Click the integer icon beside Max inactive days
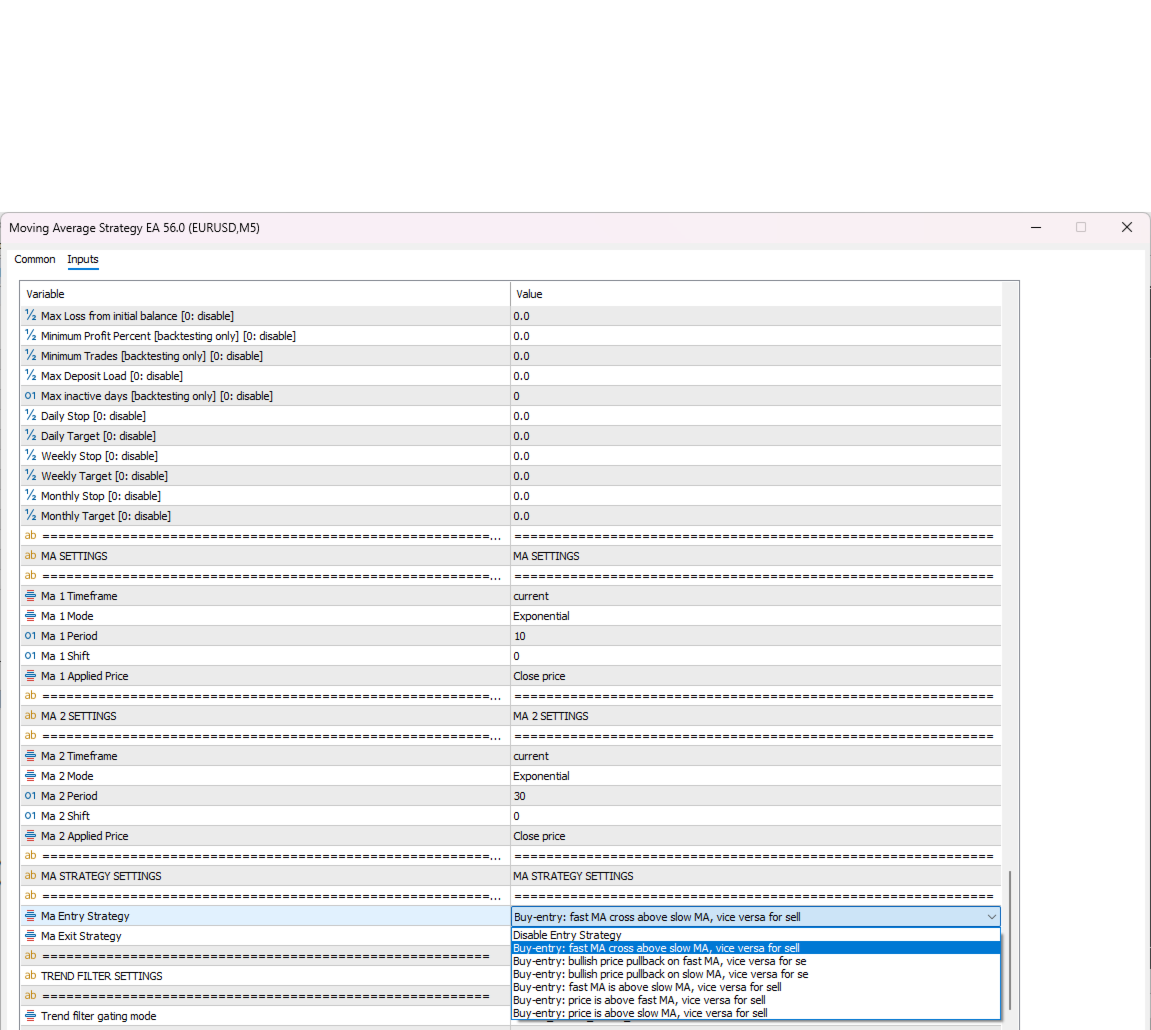This screenshot has width=1151, height=1030. [30, 396]
